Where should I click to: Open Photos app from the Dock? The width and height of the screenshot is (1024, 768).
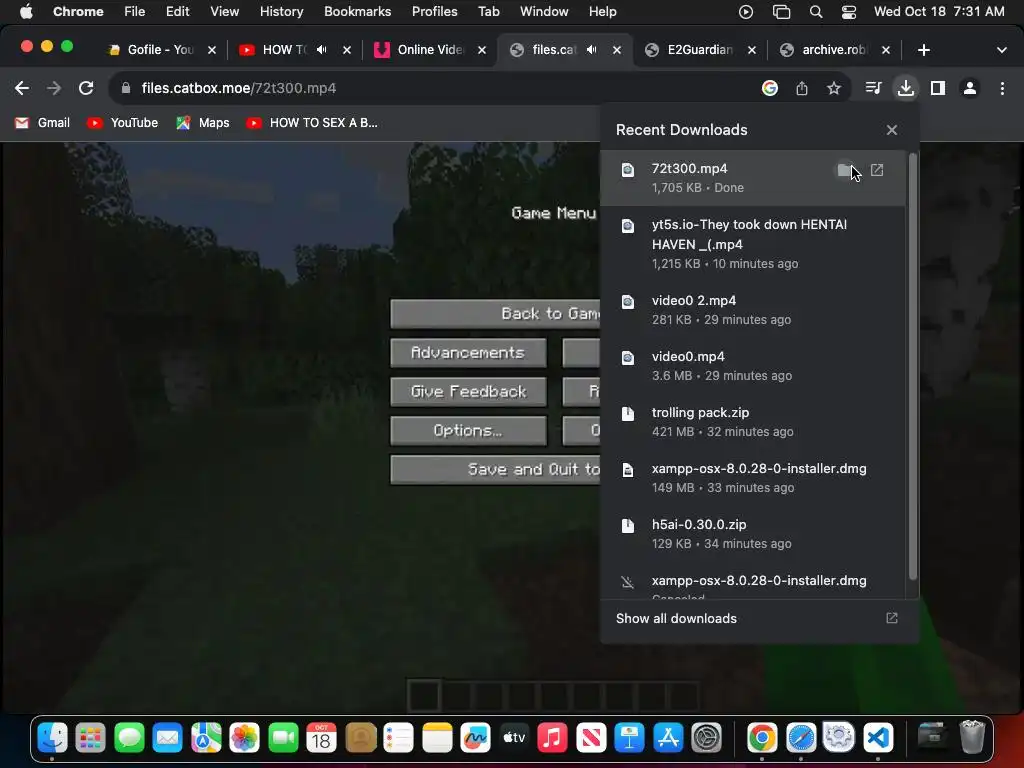(244, 738)
